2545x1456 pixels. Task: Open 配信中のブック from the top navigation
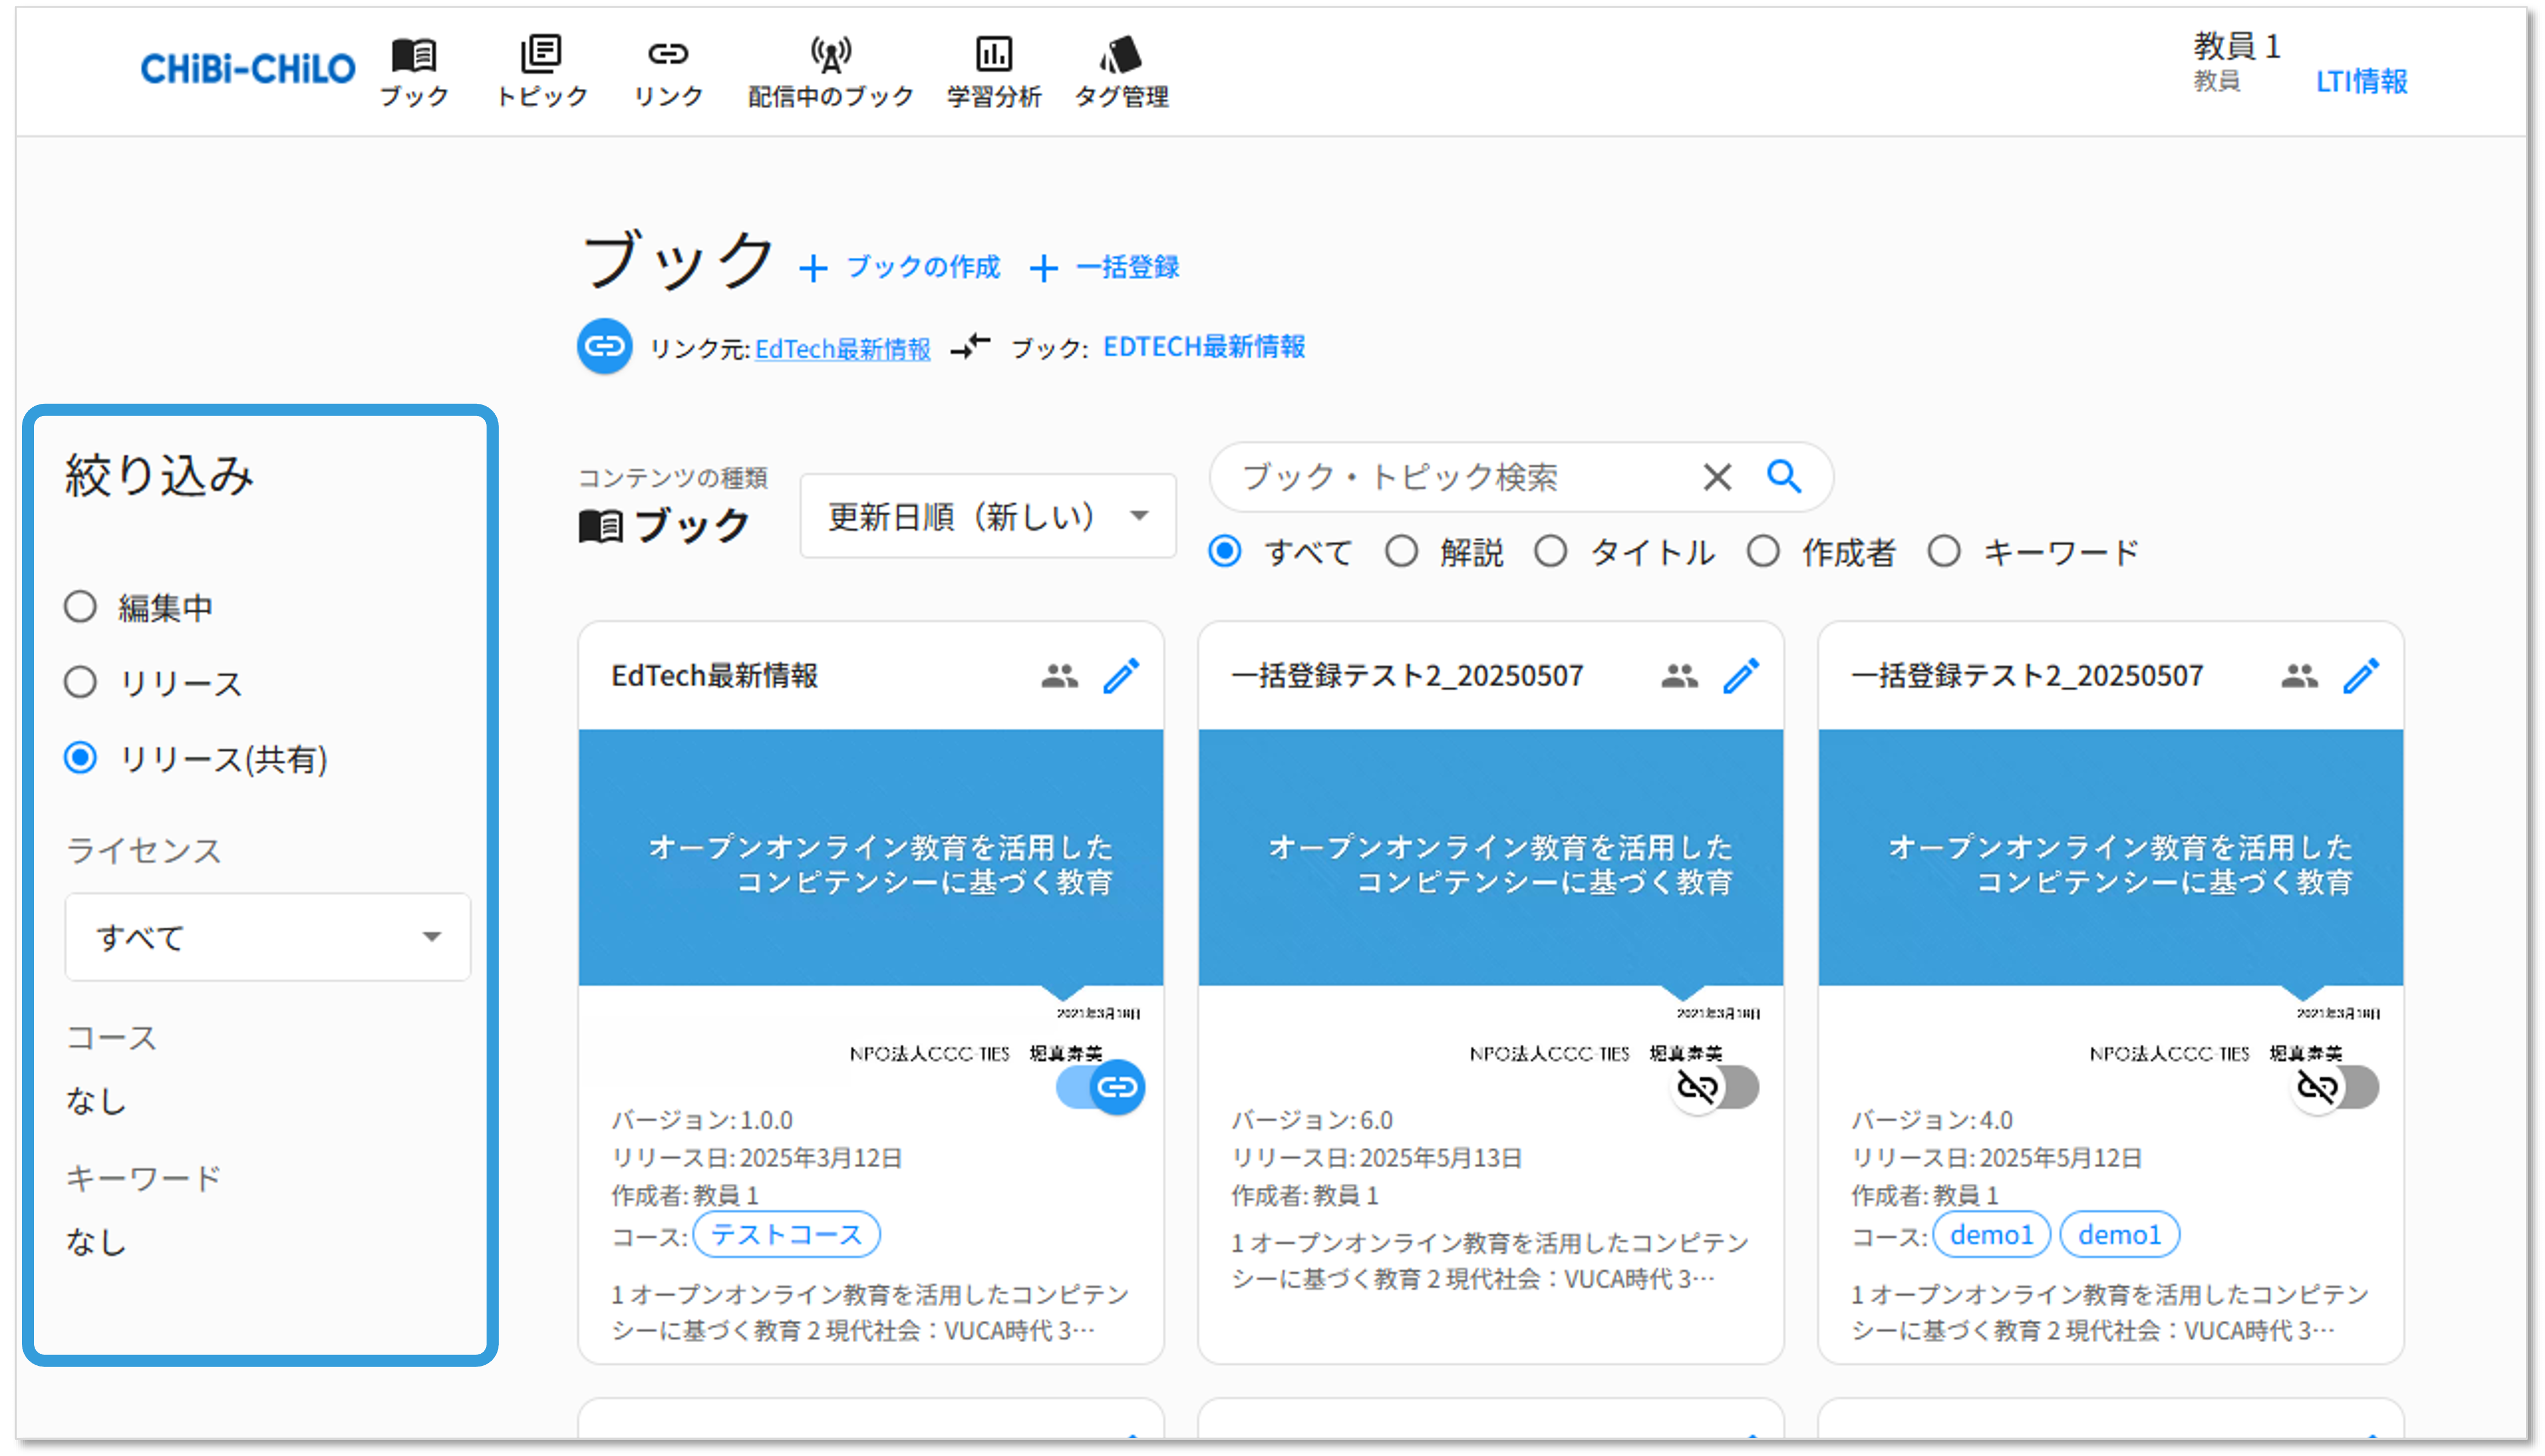click(x=830, y=70)
